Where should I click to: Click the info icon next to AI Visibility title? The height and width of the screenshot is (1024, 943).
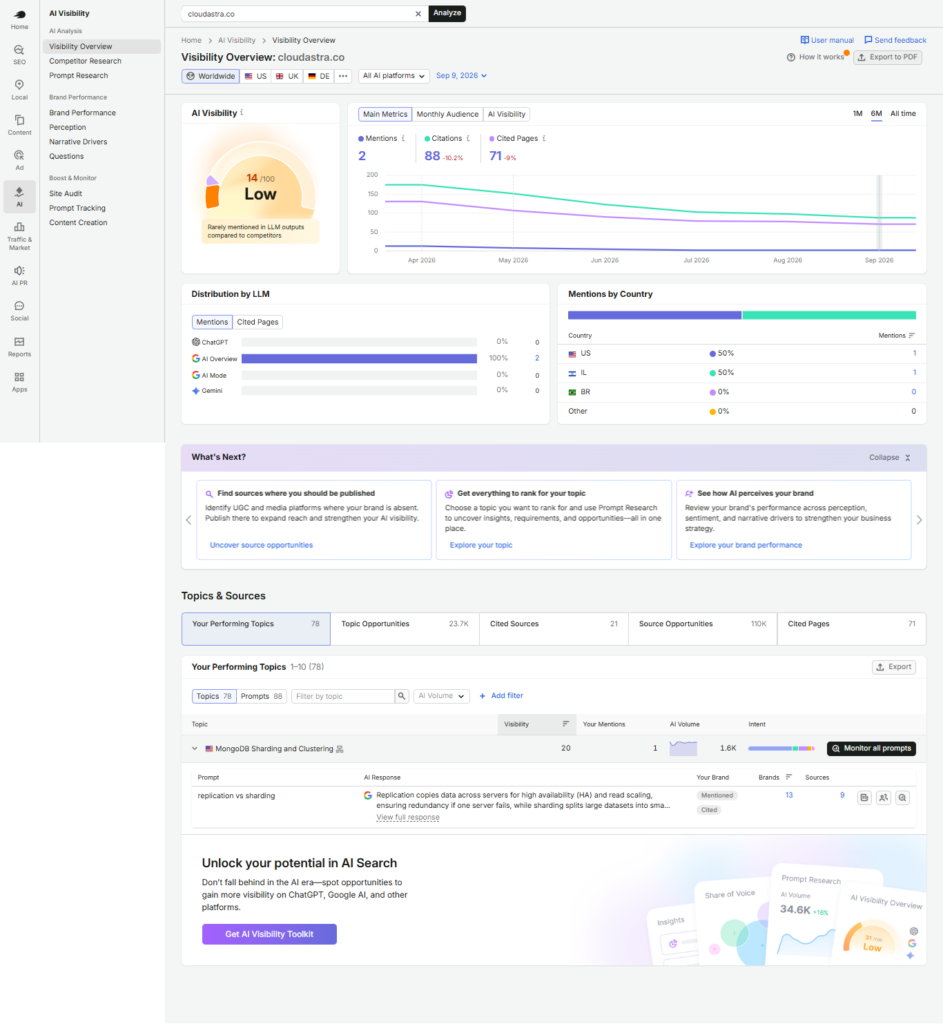[242, 112]
